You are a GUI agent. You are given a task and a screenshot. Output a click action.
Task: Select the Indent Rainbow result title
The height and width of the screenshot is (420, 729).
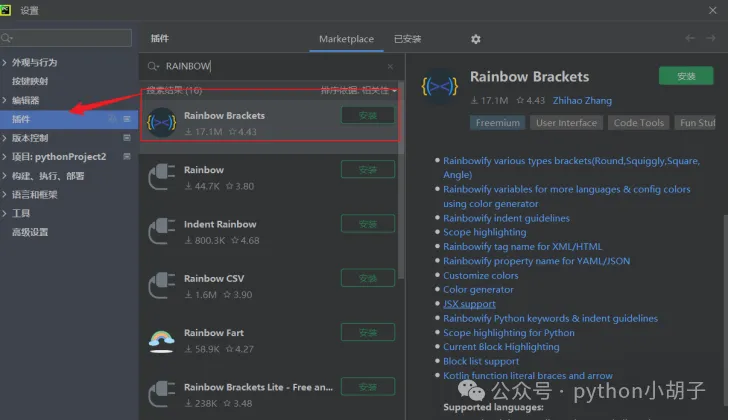pos(220,224)
